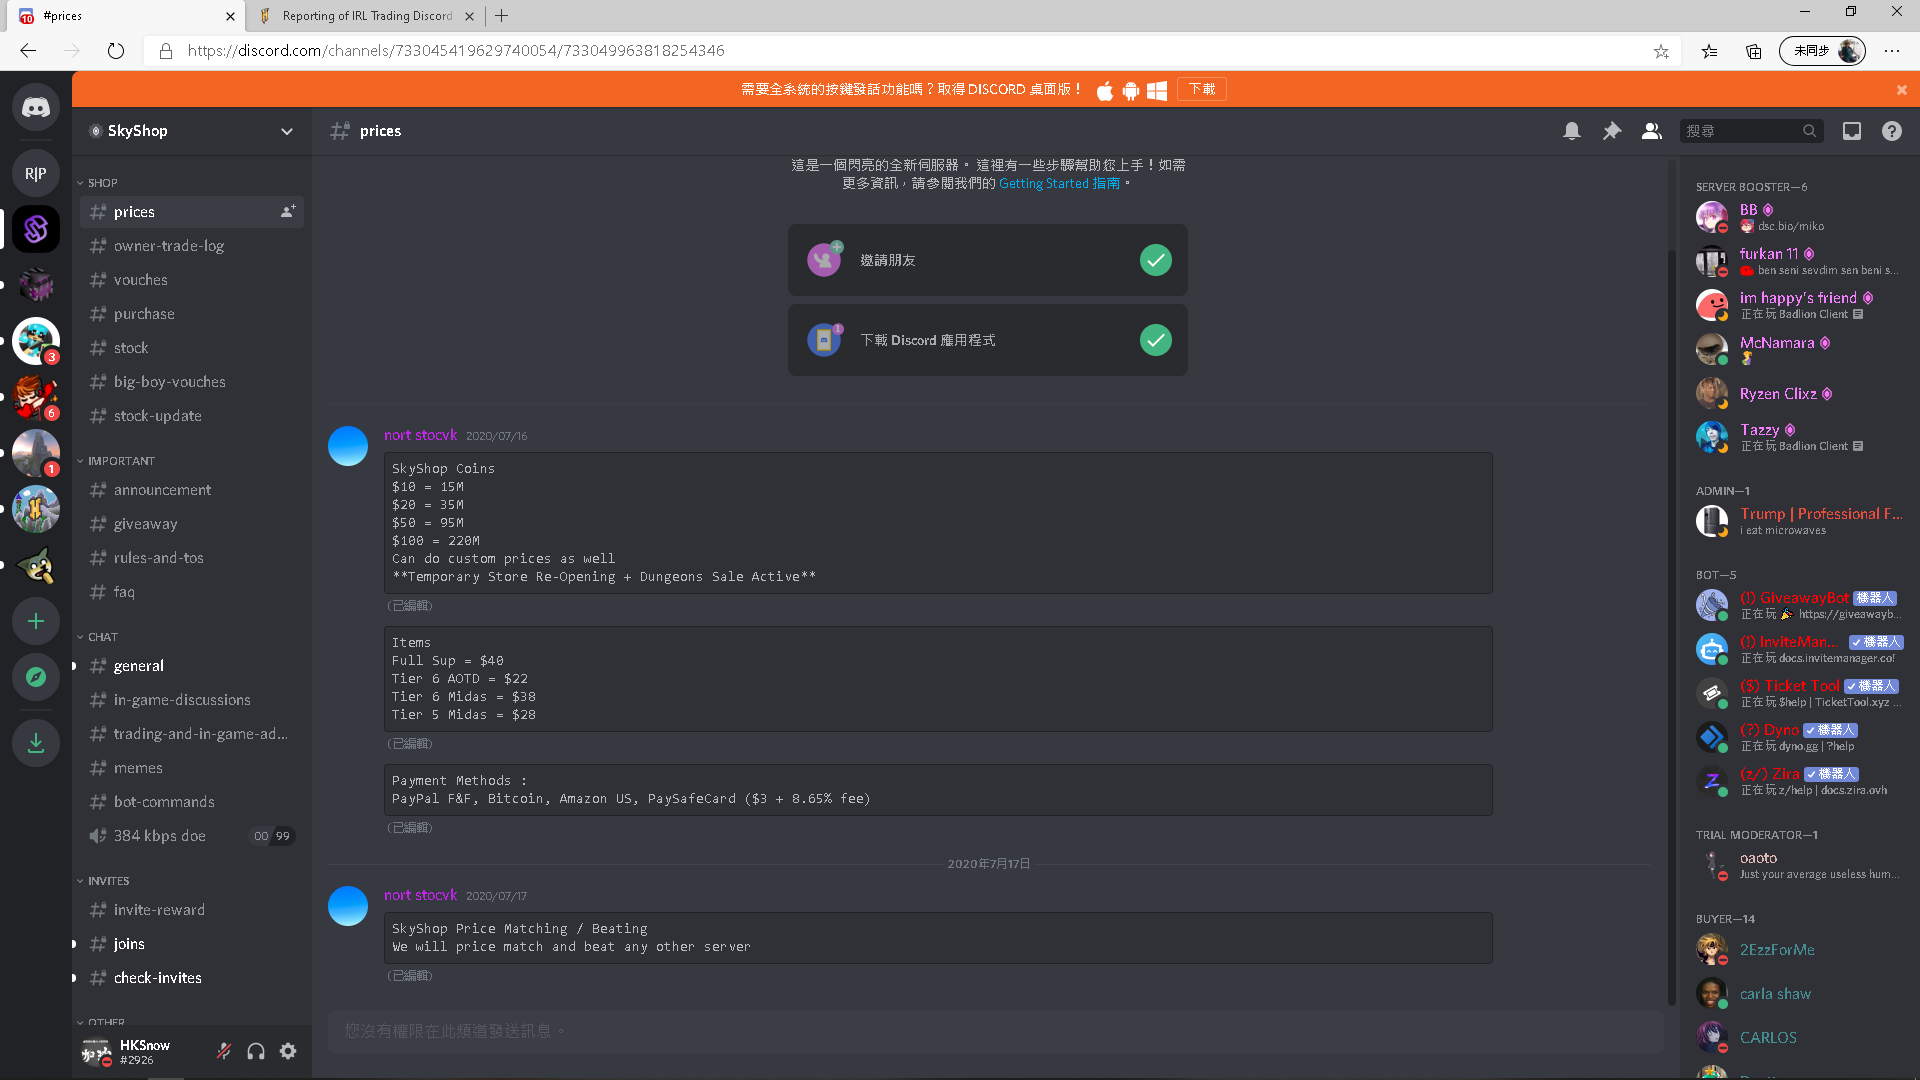1920x1080 pixels.
Task: Open notification settings bell icon
Action: [1572, 131]
